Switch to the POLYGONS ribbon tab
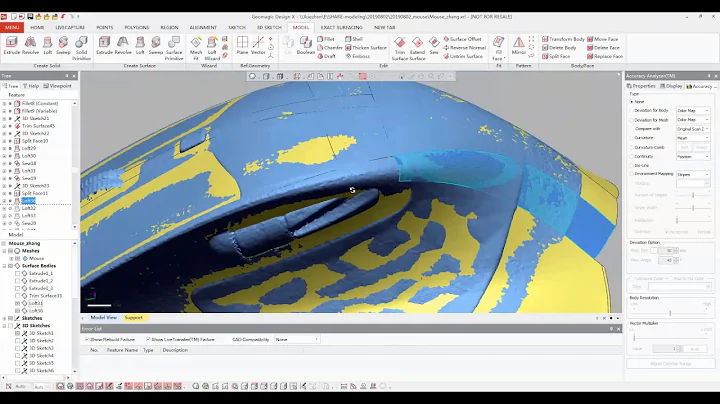 pos(136,28)
